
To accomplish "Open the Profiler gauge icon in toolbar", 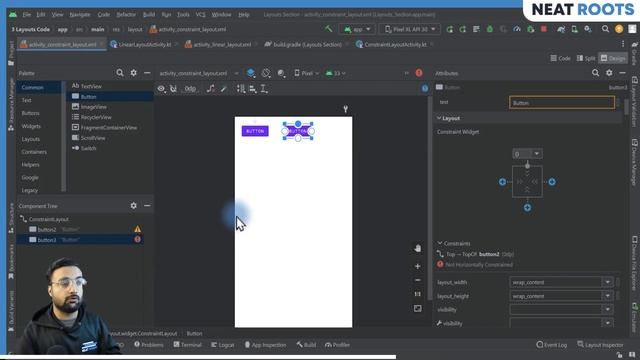I will [x=517, y=29].
